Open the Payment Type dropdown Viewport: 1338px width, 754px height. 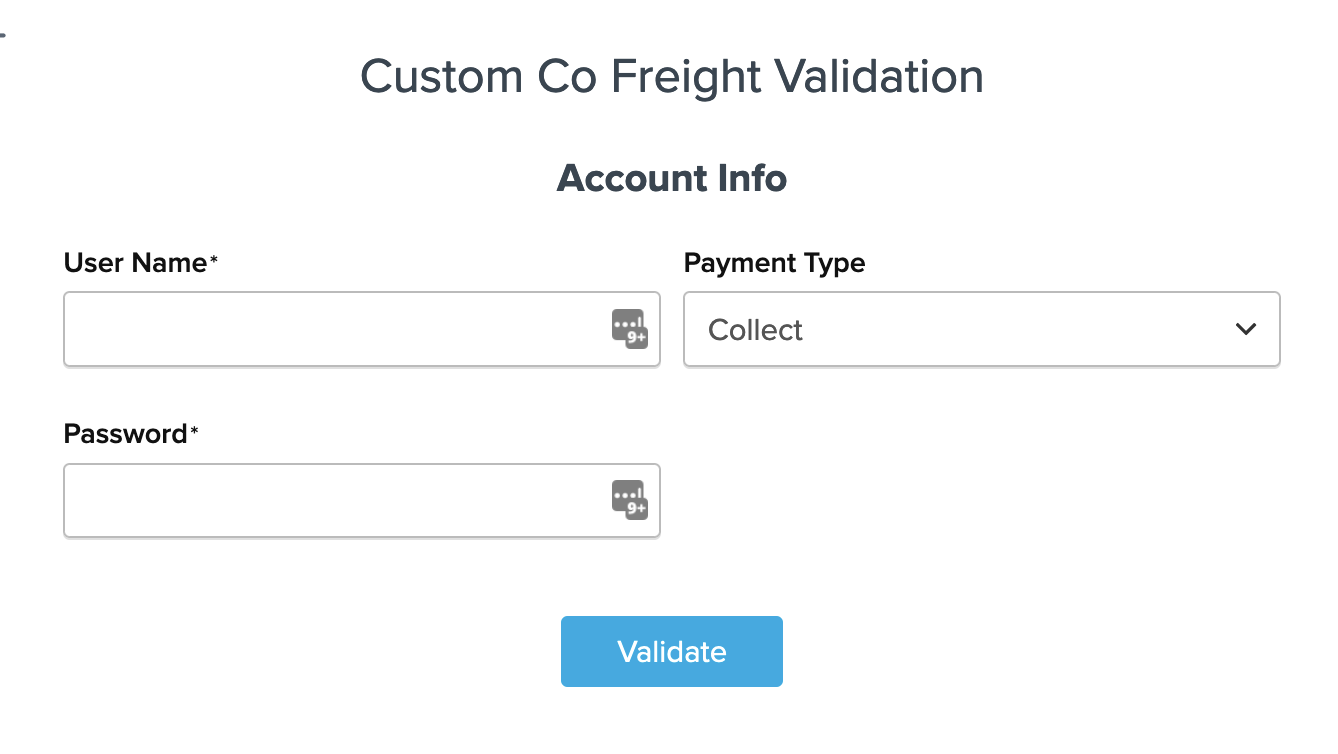981,329
